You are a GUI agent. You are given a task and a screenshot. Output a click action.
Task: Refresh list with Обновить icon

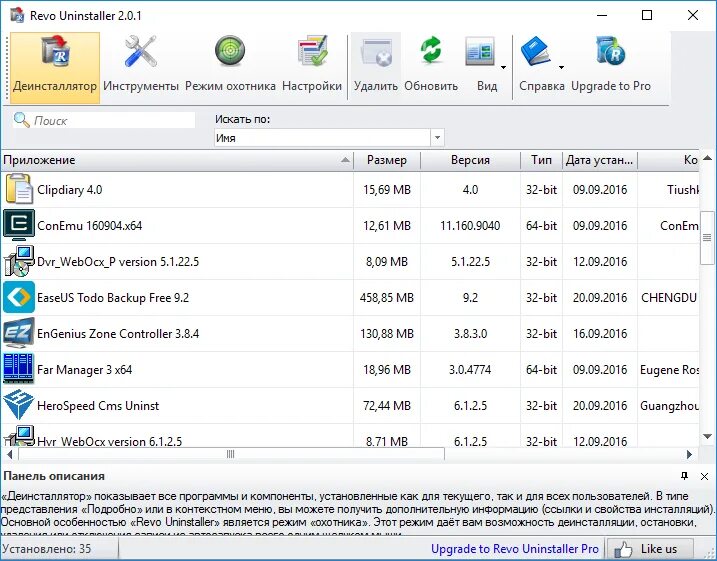[431, 51]
